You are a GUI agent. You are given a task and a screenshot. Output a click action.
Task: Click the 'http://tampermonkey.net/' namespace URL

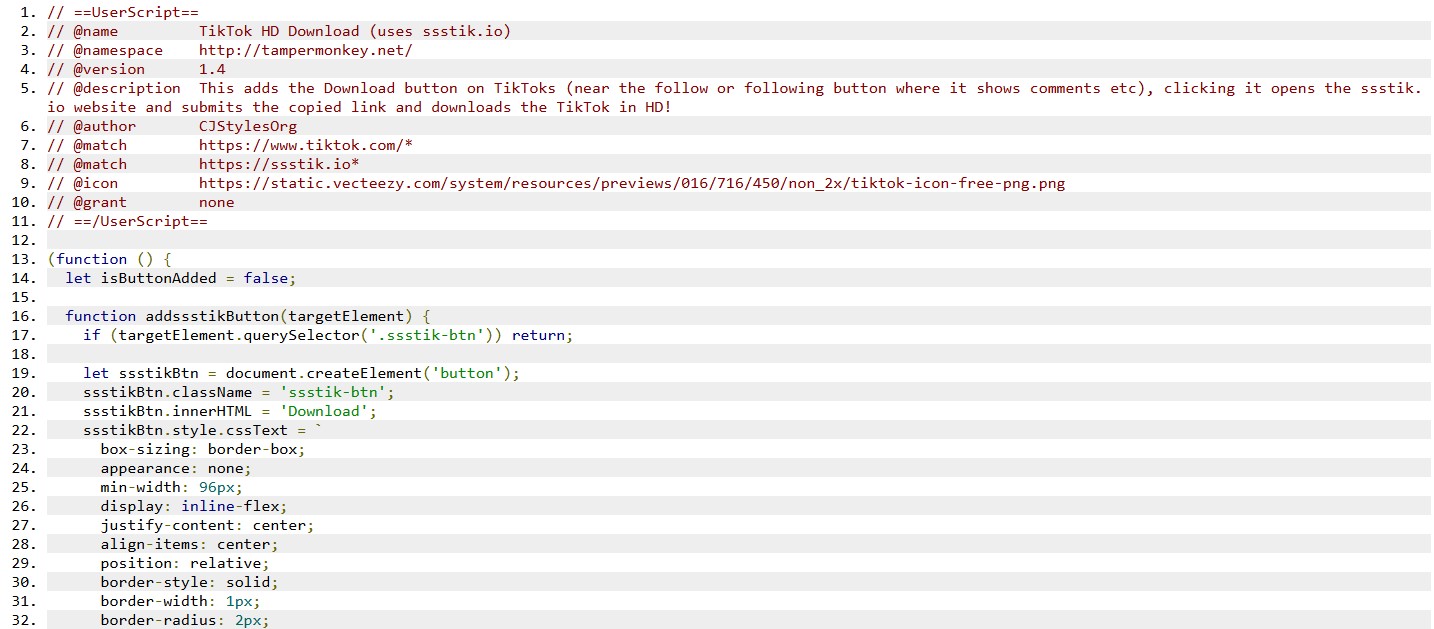point(306,50)
